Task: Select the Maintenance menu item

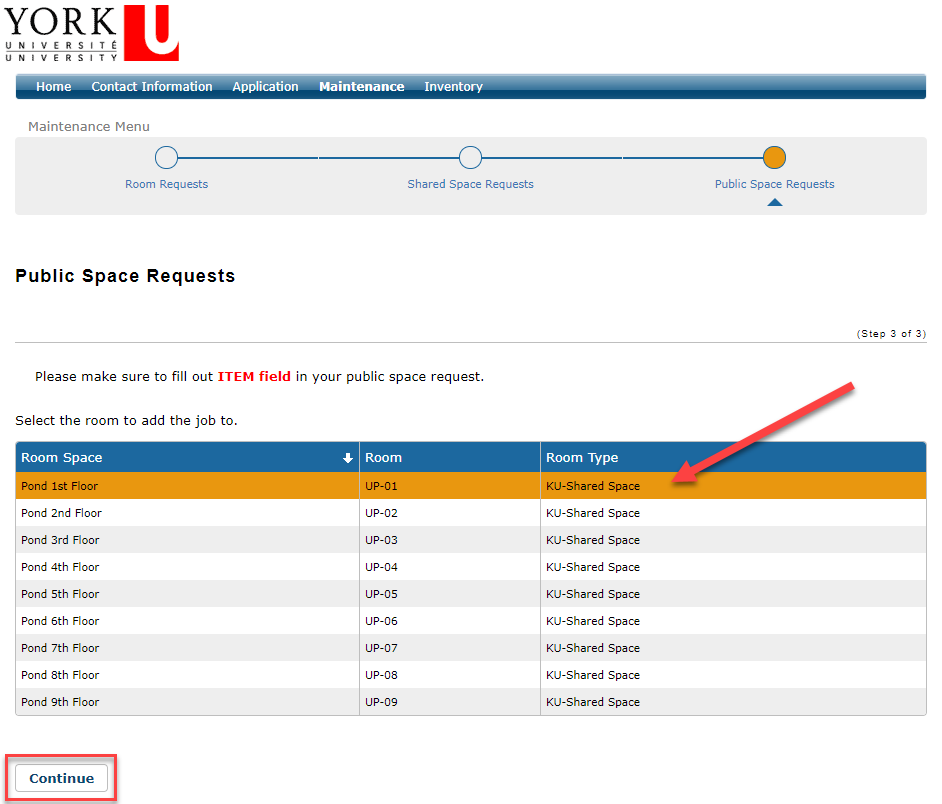Action: (x=362, y=87)
